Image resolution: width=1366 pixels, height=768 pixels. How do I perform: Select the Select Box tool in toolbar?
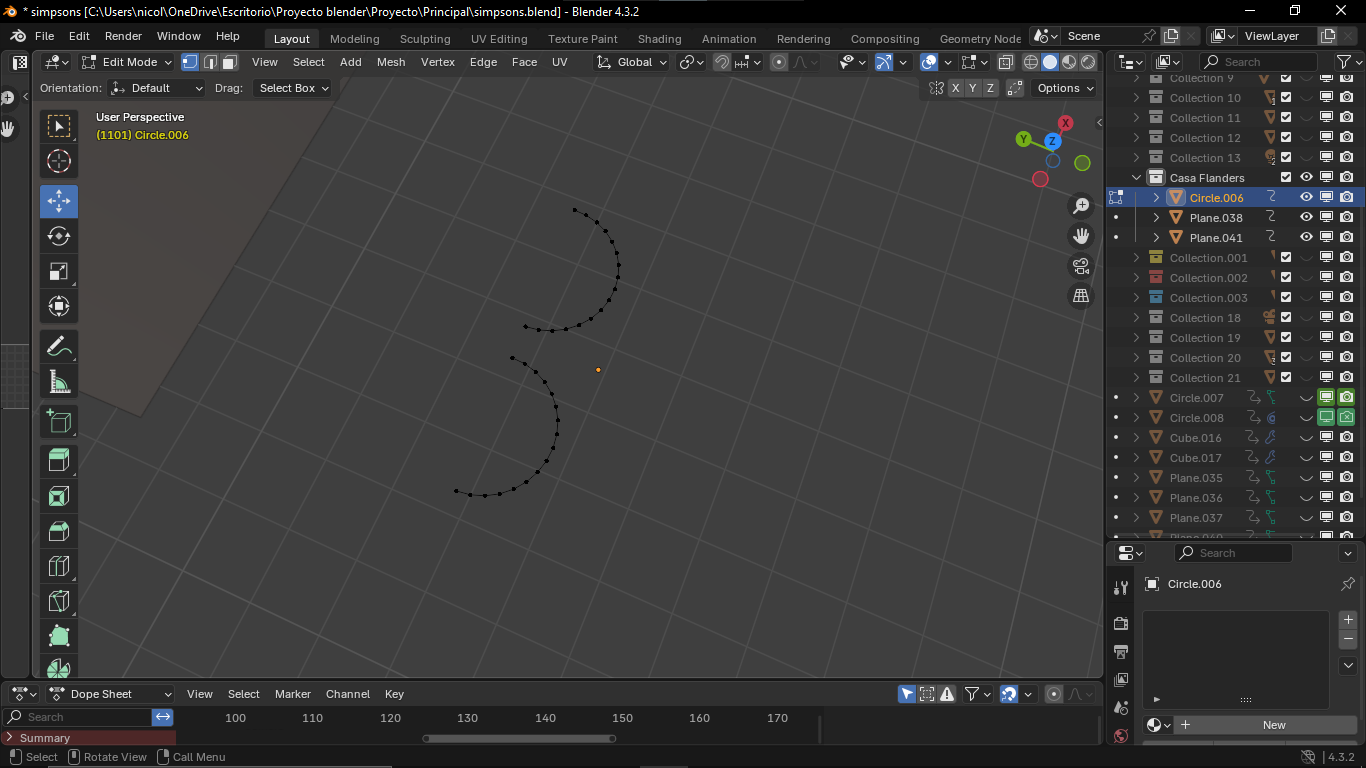(x=59, y=126)
